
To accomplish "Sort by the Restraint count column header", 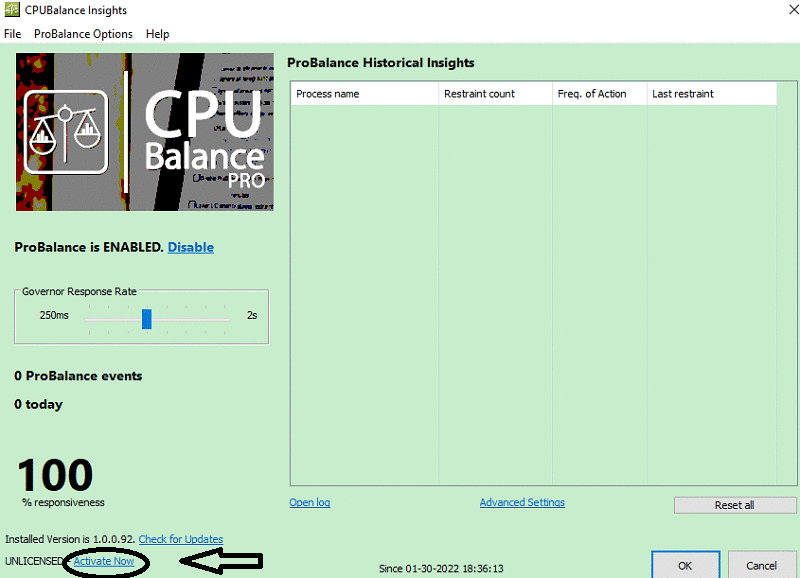I will [x=495, y=94].
